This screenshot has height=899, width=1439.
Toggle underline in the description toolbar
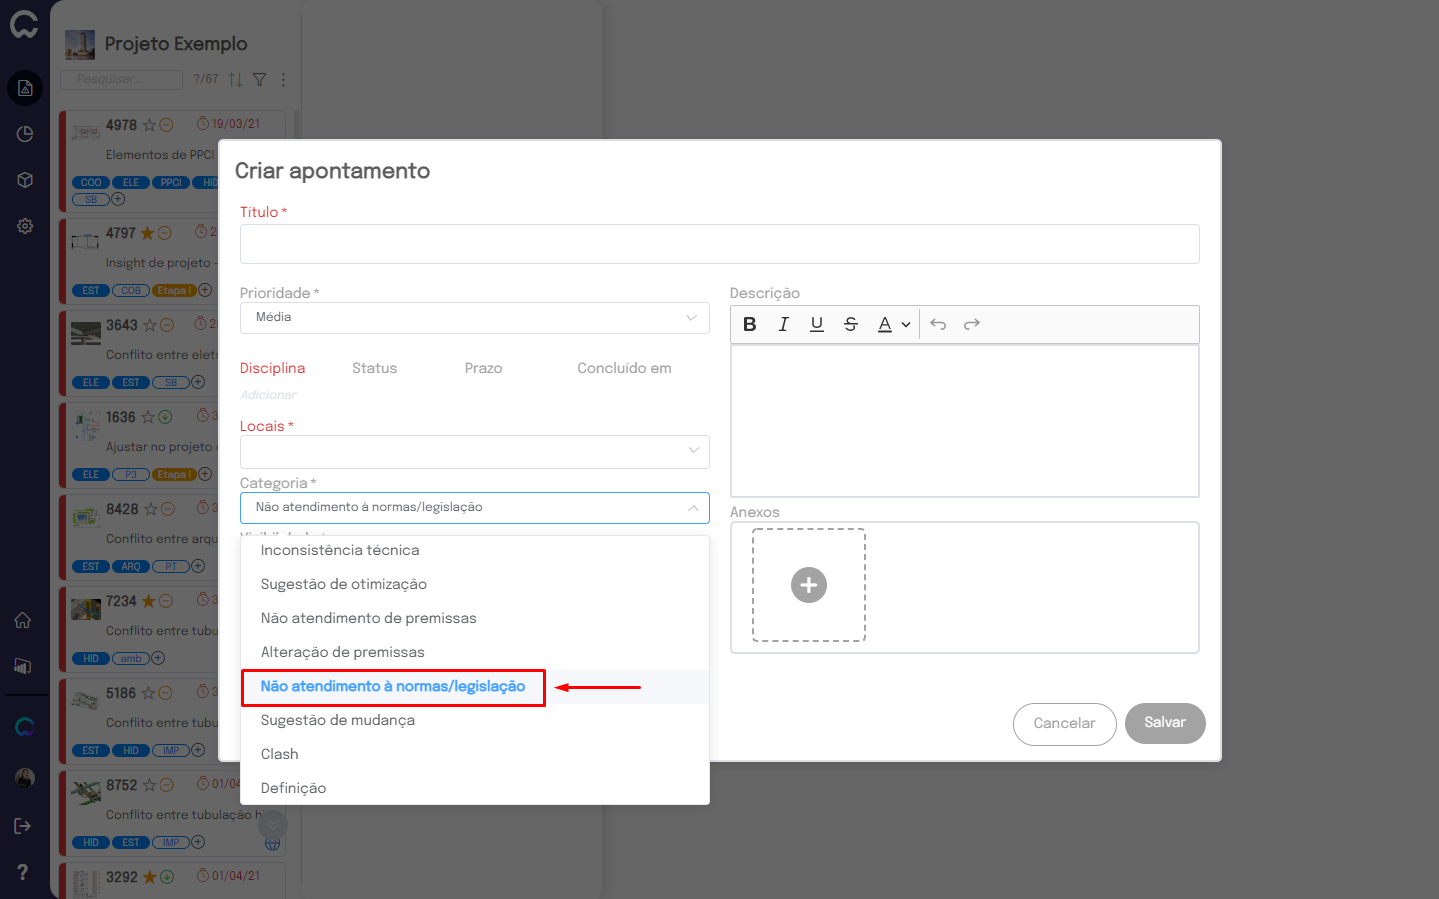(817, 324)
